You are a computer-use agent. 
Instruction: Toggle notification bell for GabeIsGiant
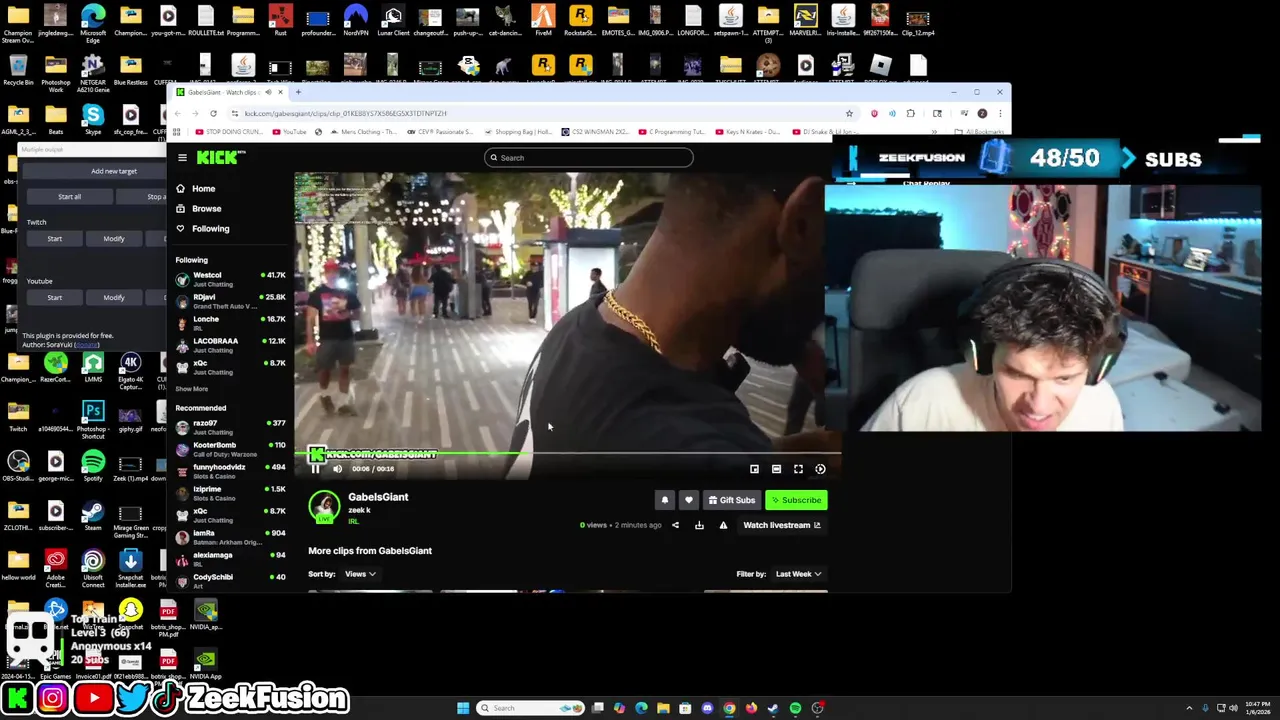click(664, 500)
